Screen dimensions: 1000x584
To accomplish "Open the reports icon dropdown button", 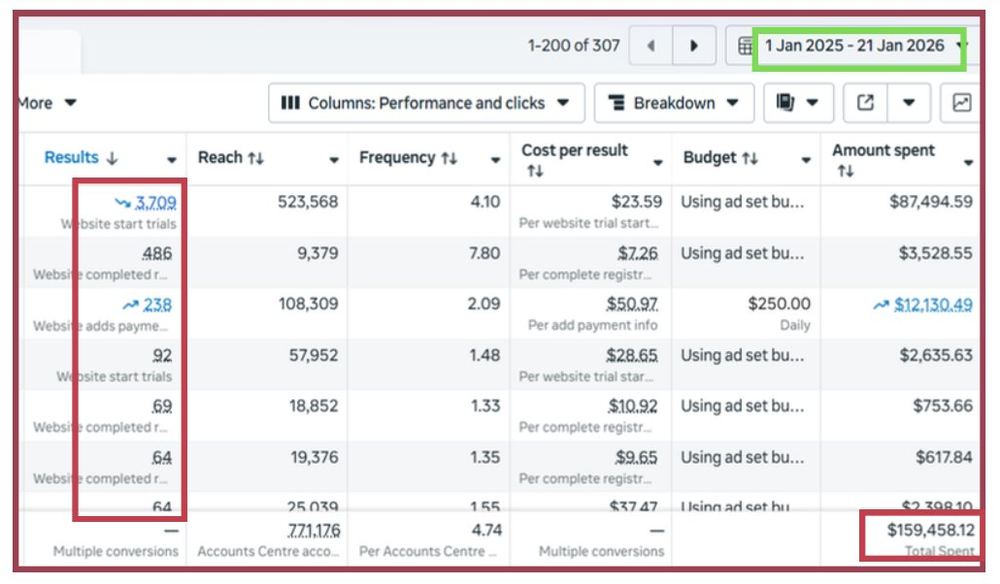I will point(798,103).
